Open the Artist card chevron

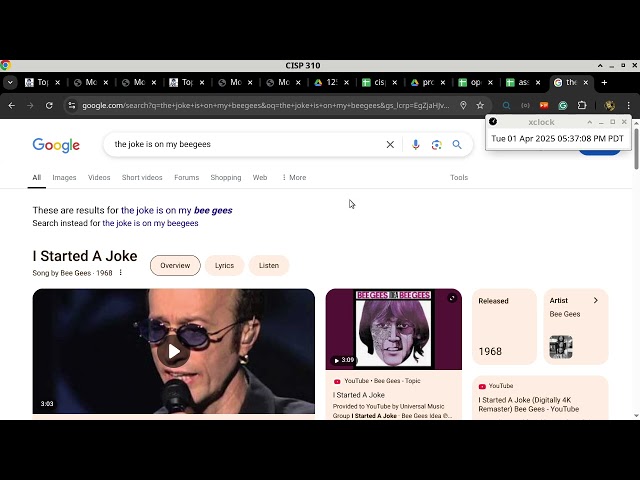(596, 300)
